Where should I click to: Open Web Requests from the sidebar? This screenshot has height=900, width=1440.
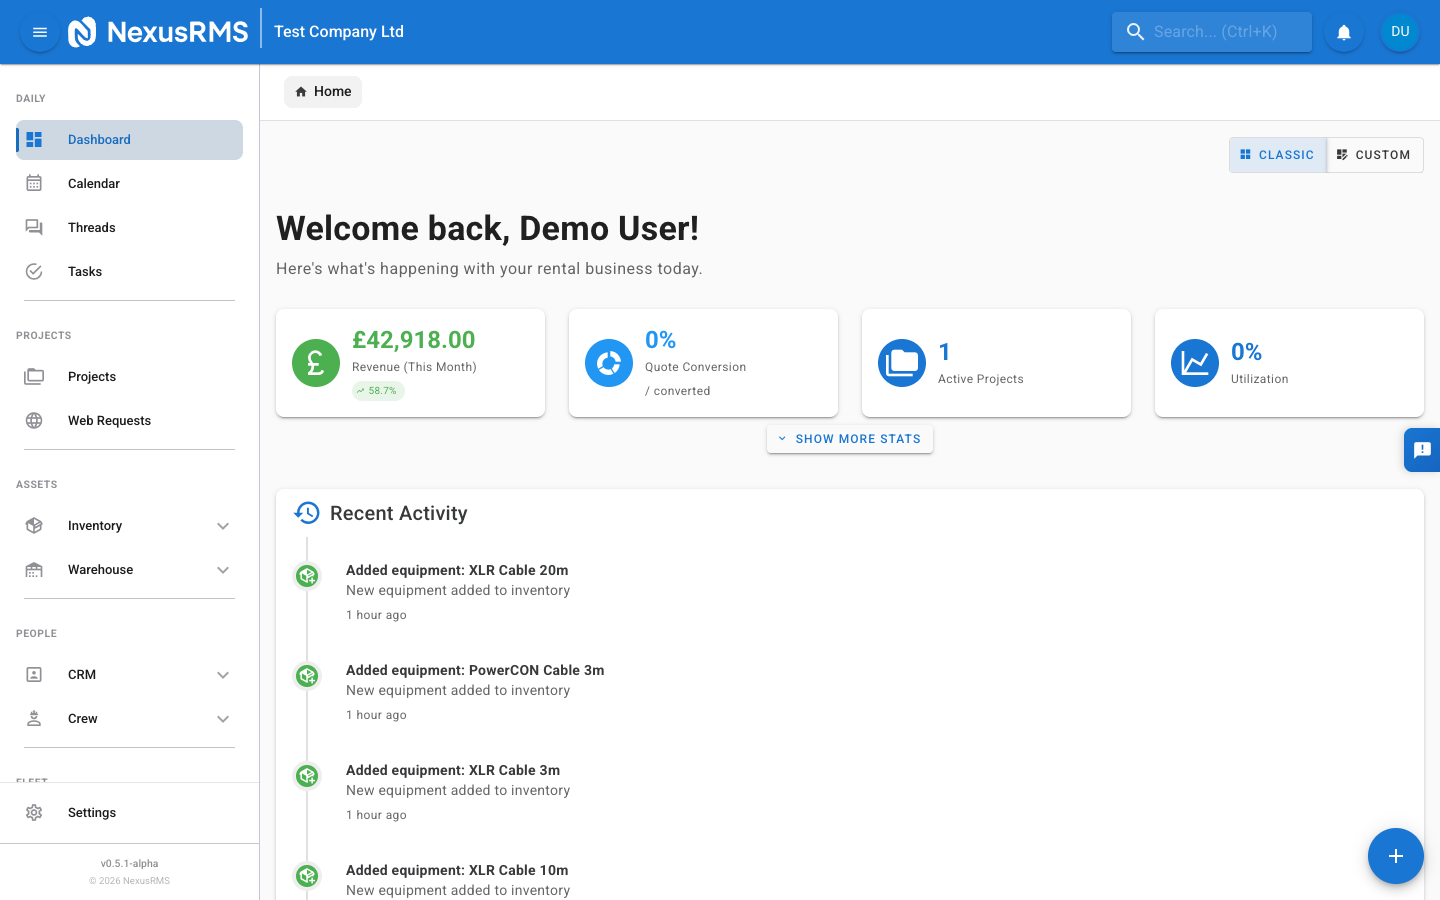pos(109,420)
